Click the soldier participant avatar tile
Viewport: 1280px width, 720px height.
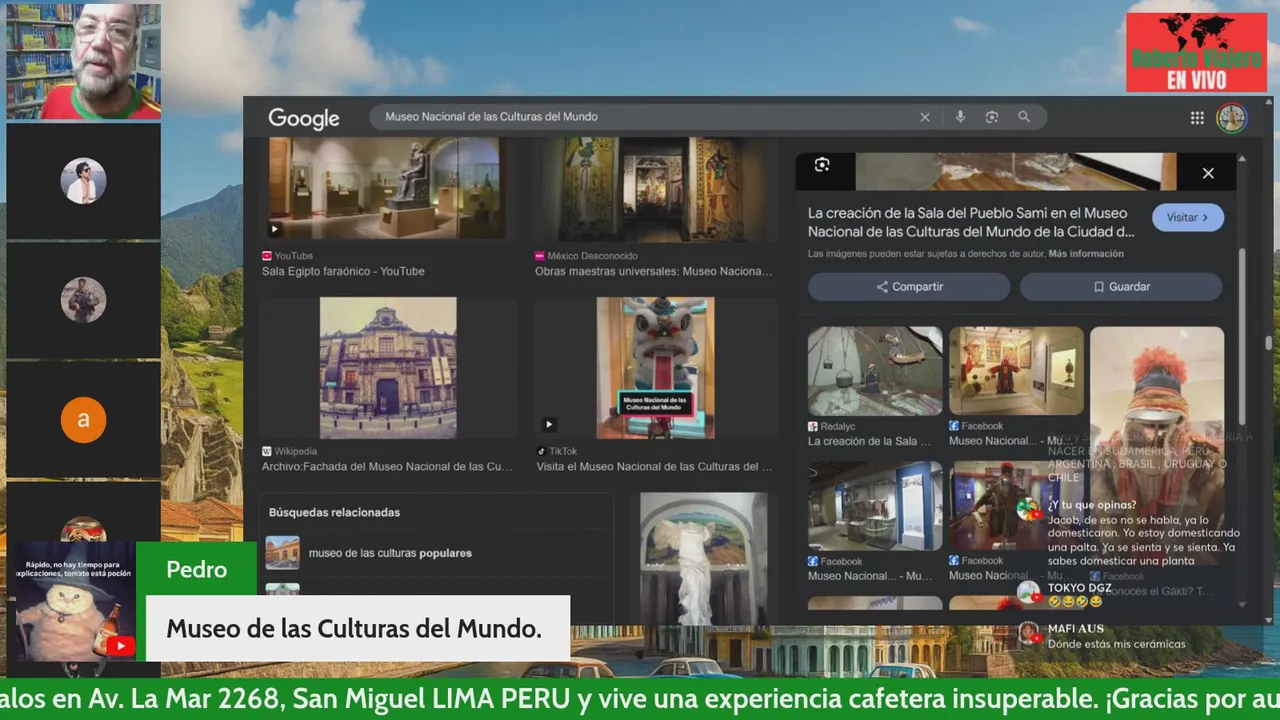pos(83,300)
